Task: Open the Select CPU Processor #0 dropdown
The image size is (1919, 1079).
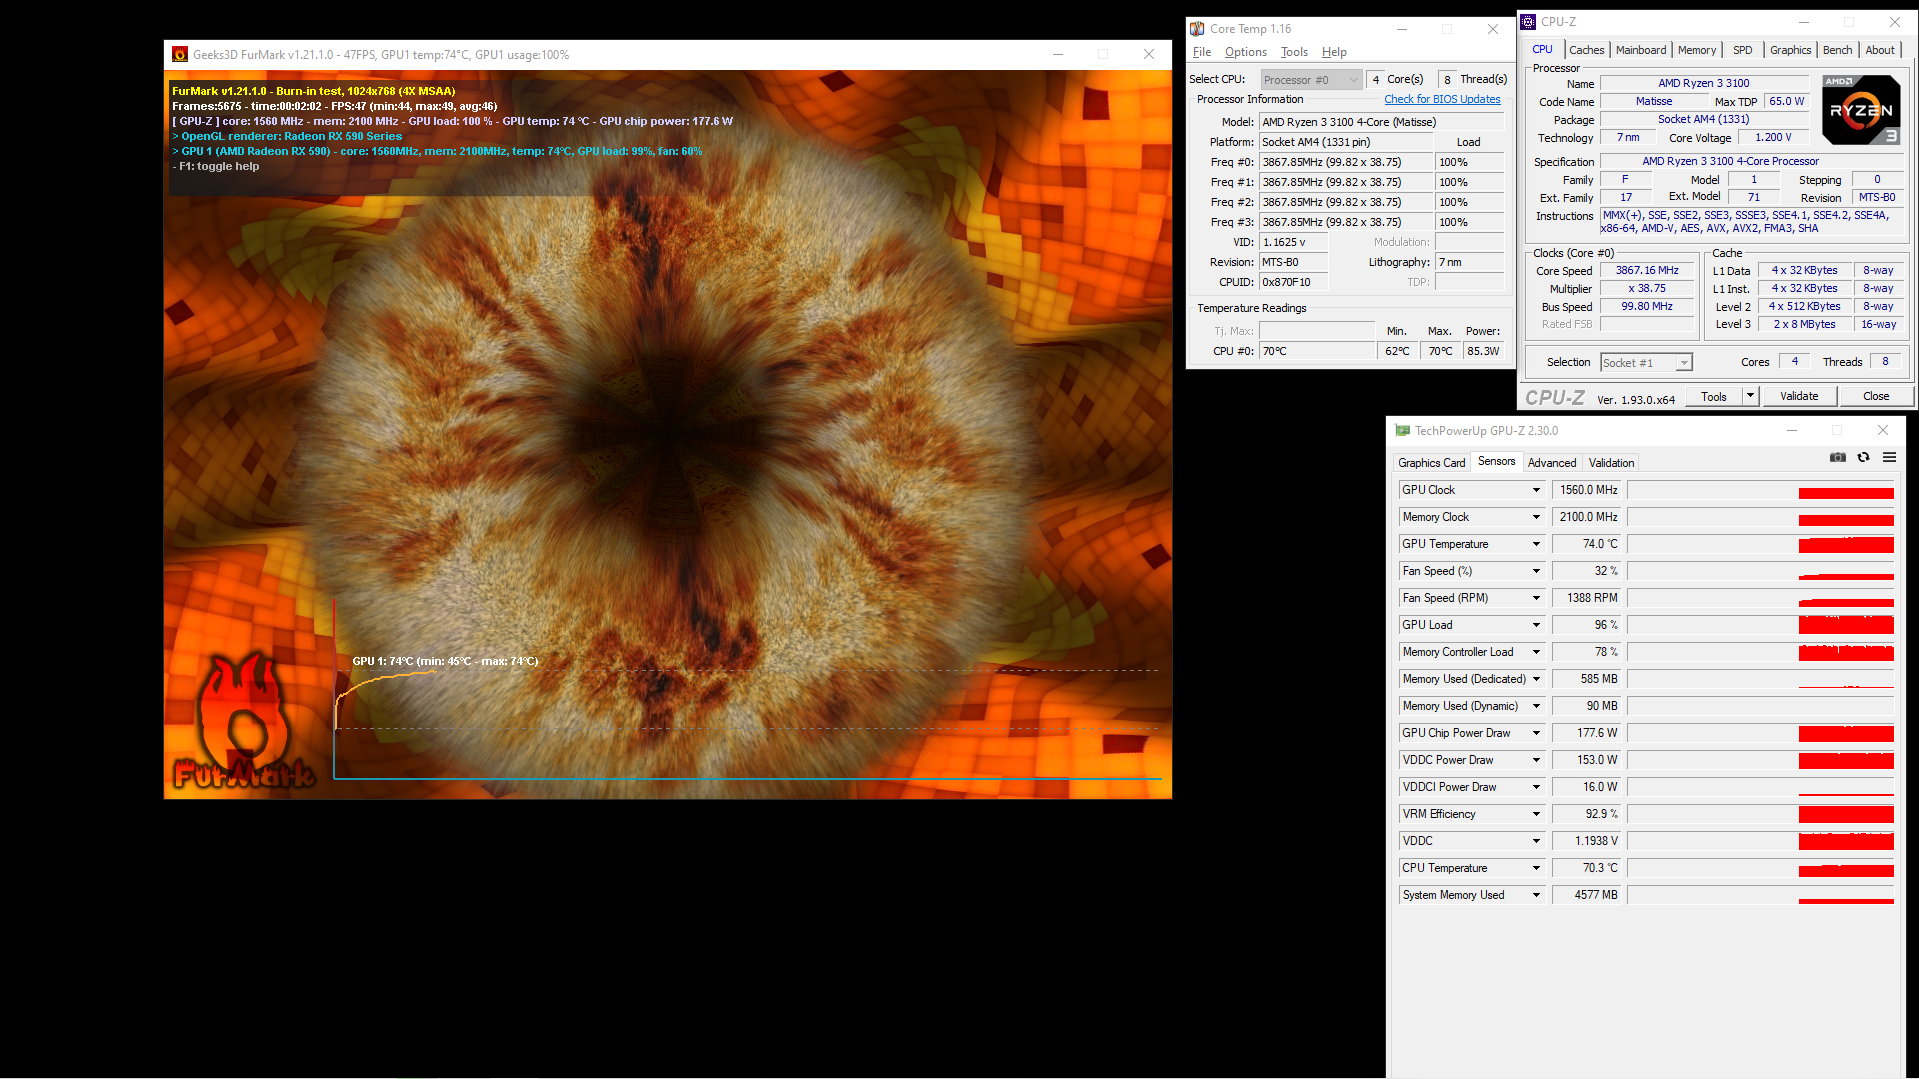Action: pos(1311,80)
